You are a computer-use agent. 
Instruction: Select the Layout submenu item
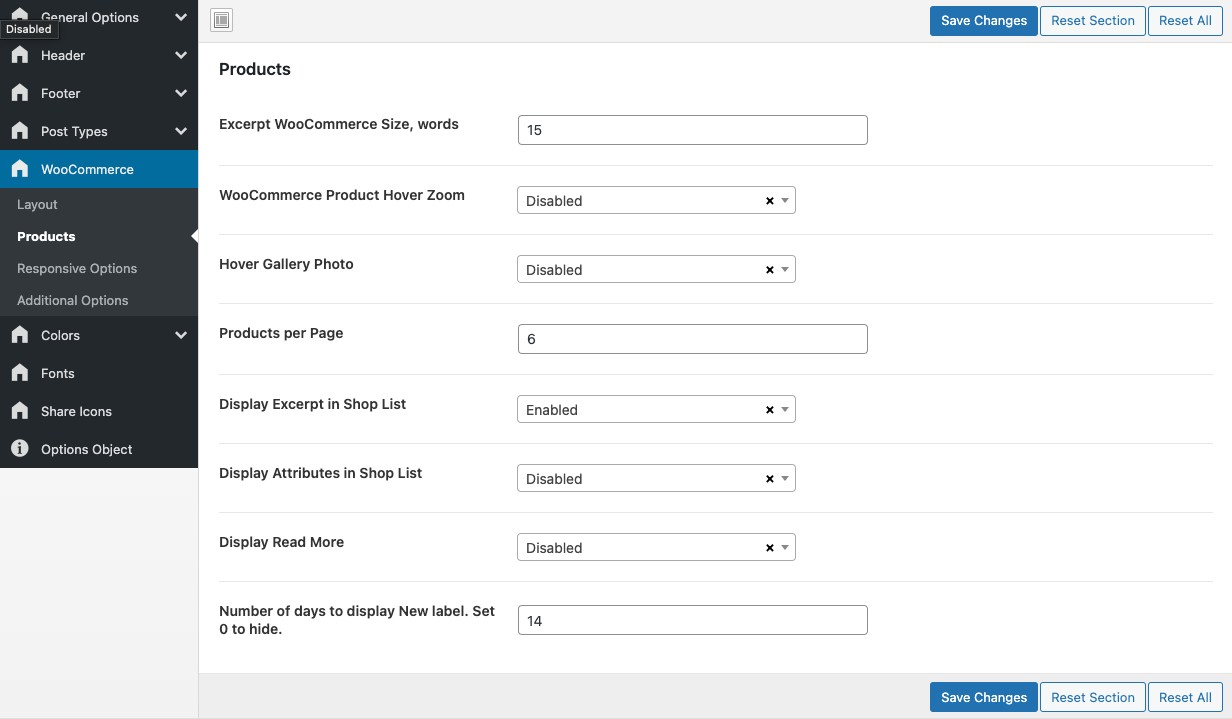coord(99,204)
